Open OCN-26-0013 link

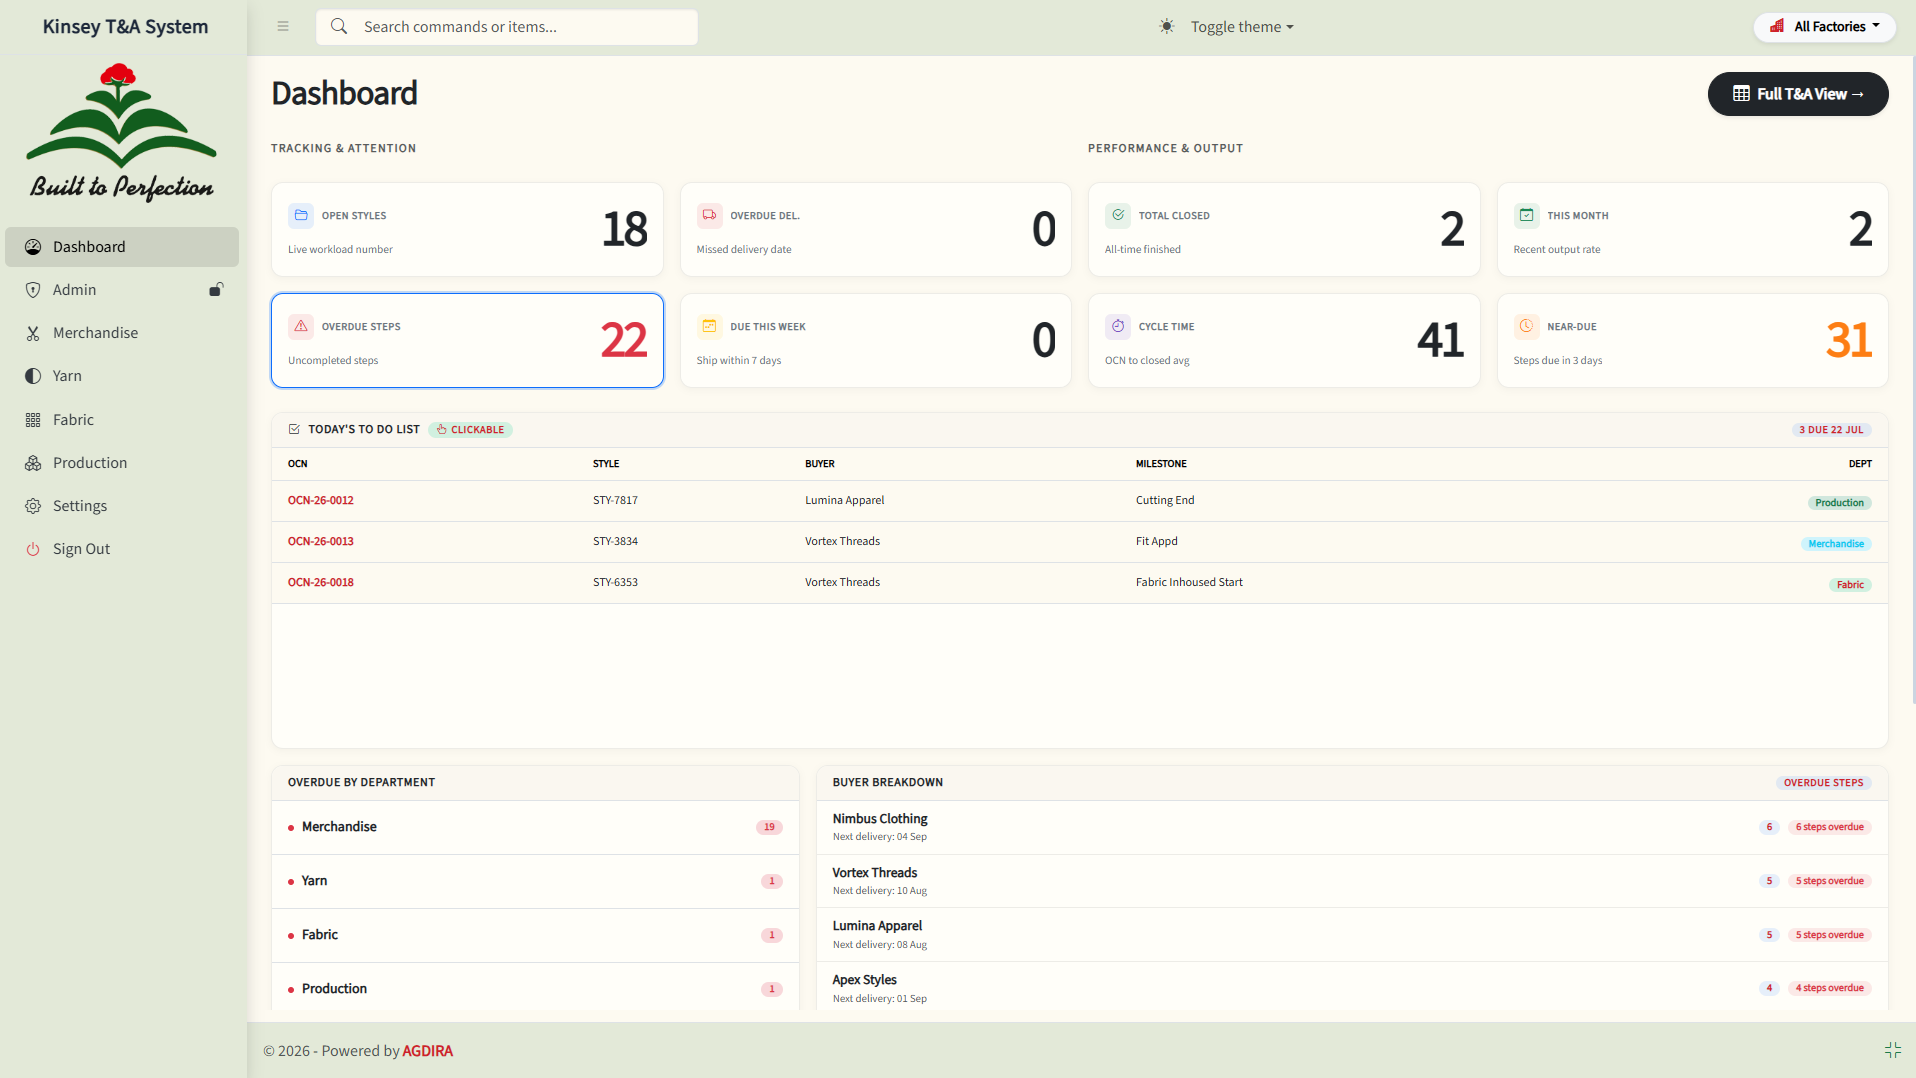pyautogui.click(x=320, y=541)
